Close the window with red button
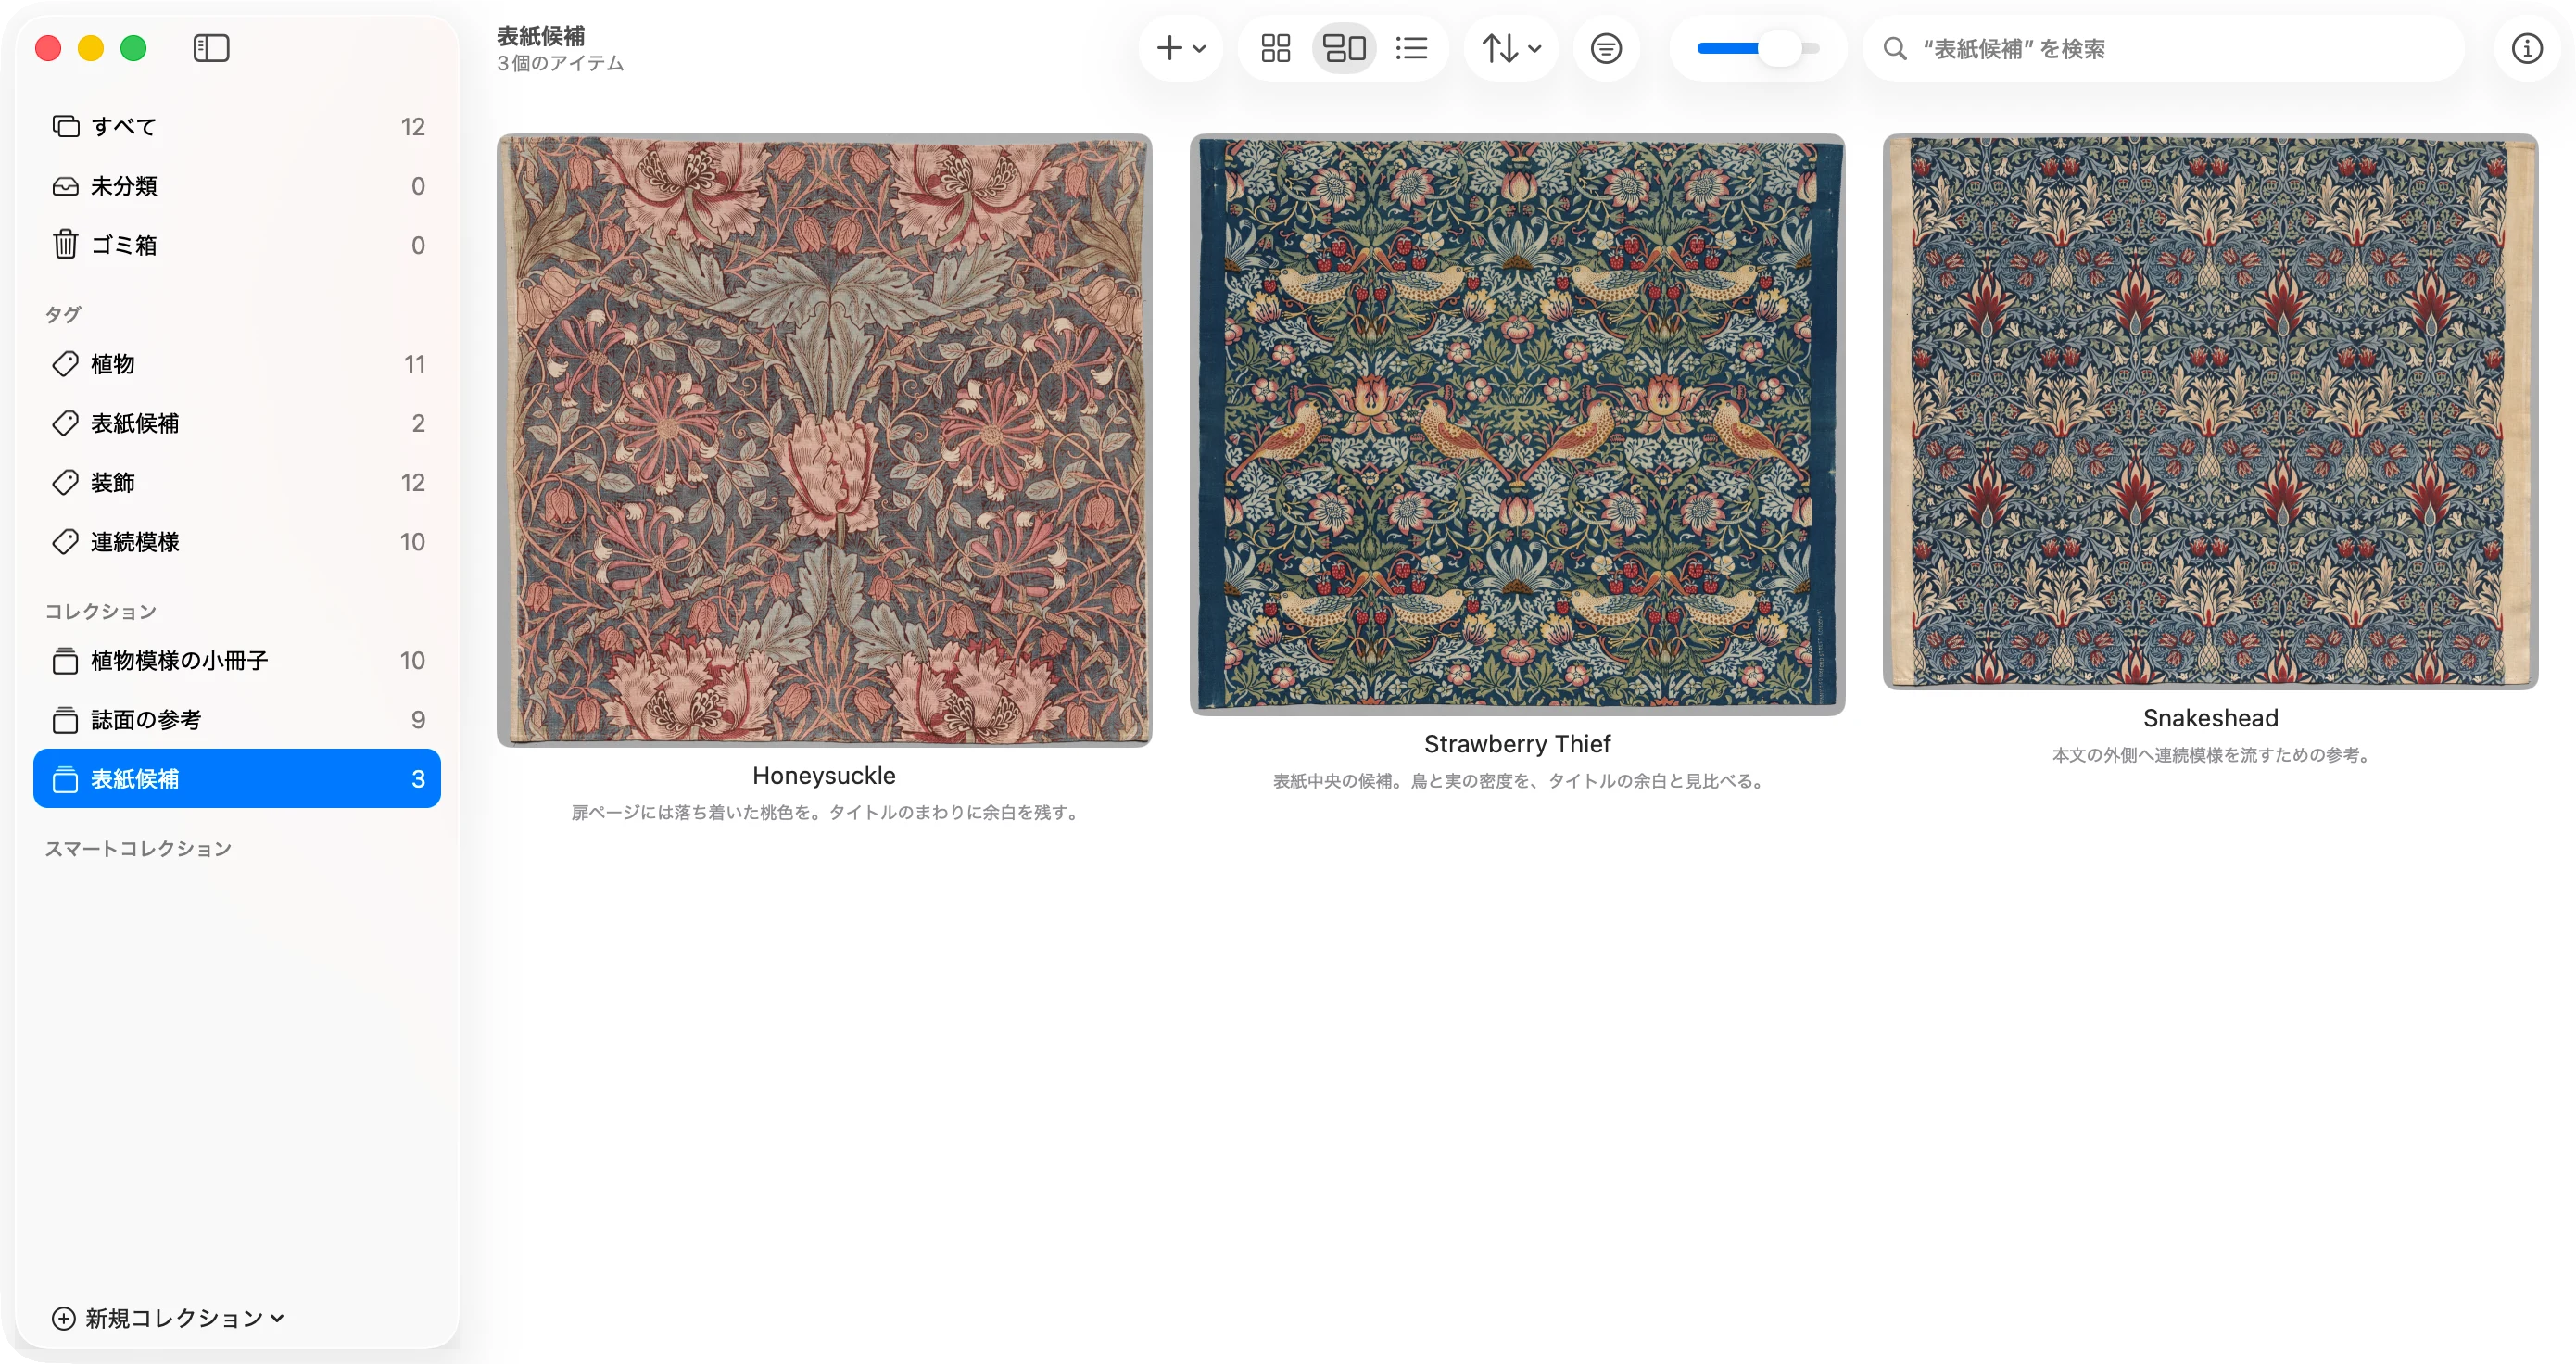This screenshot has width=2576, height=1364. tap(48, 48)
